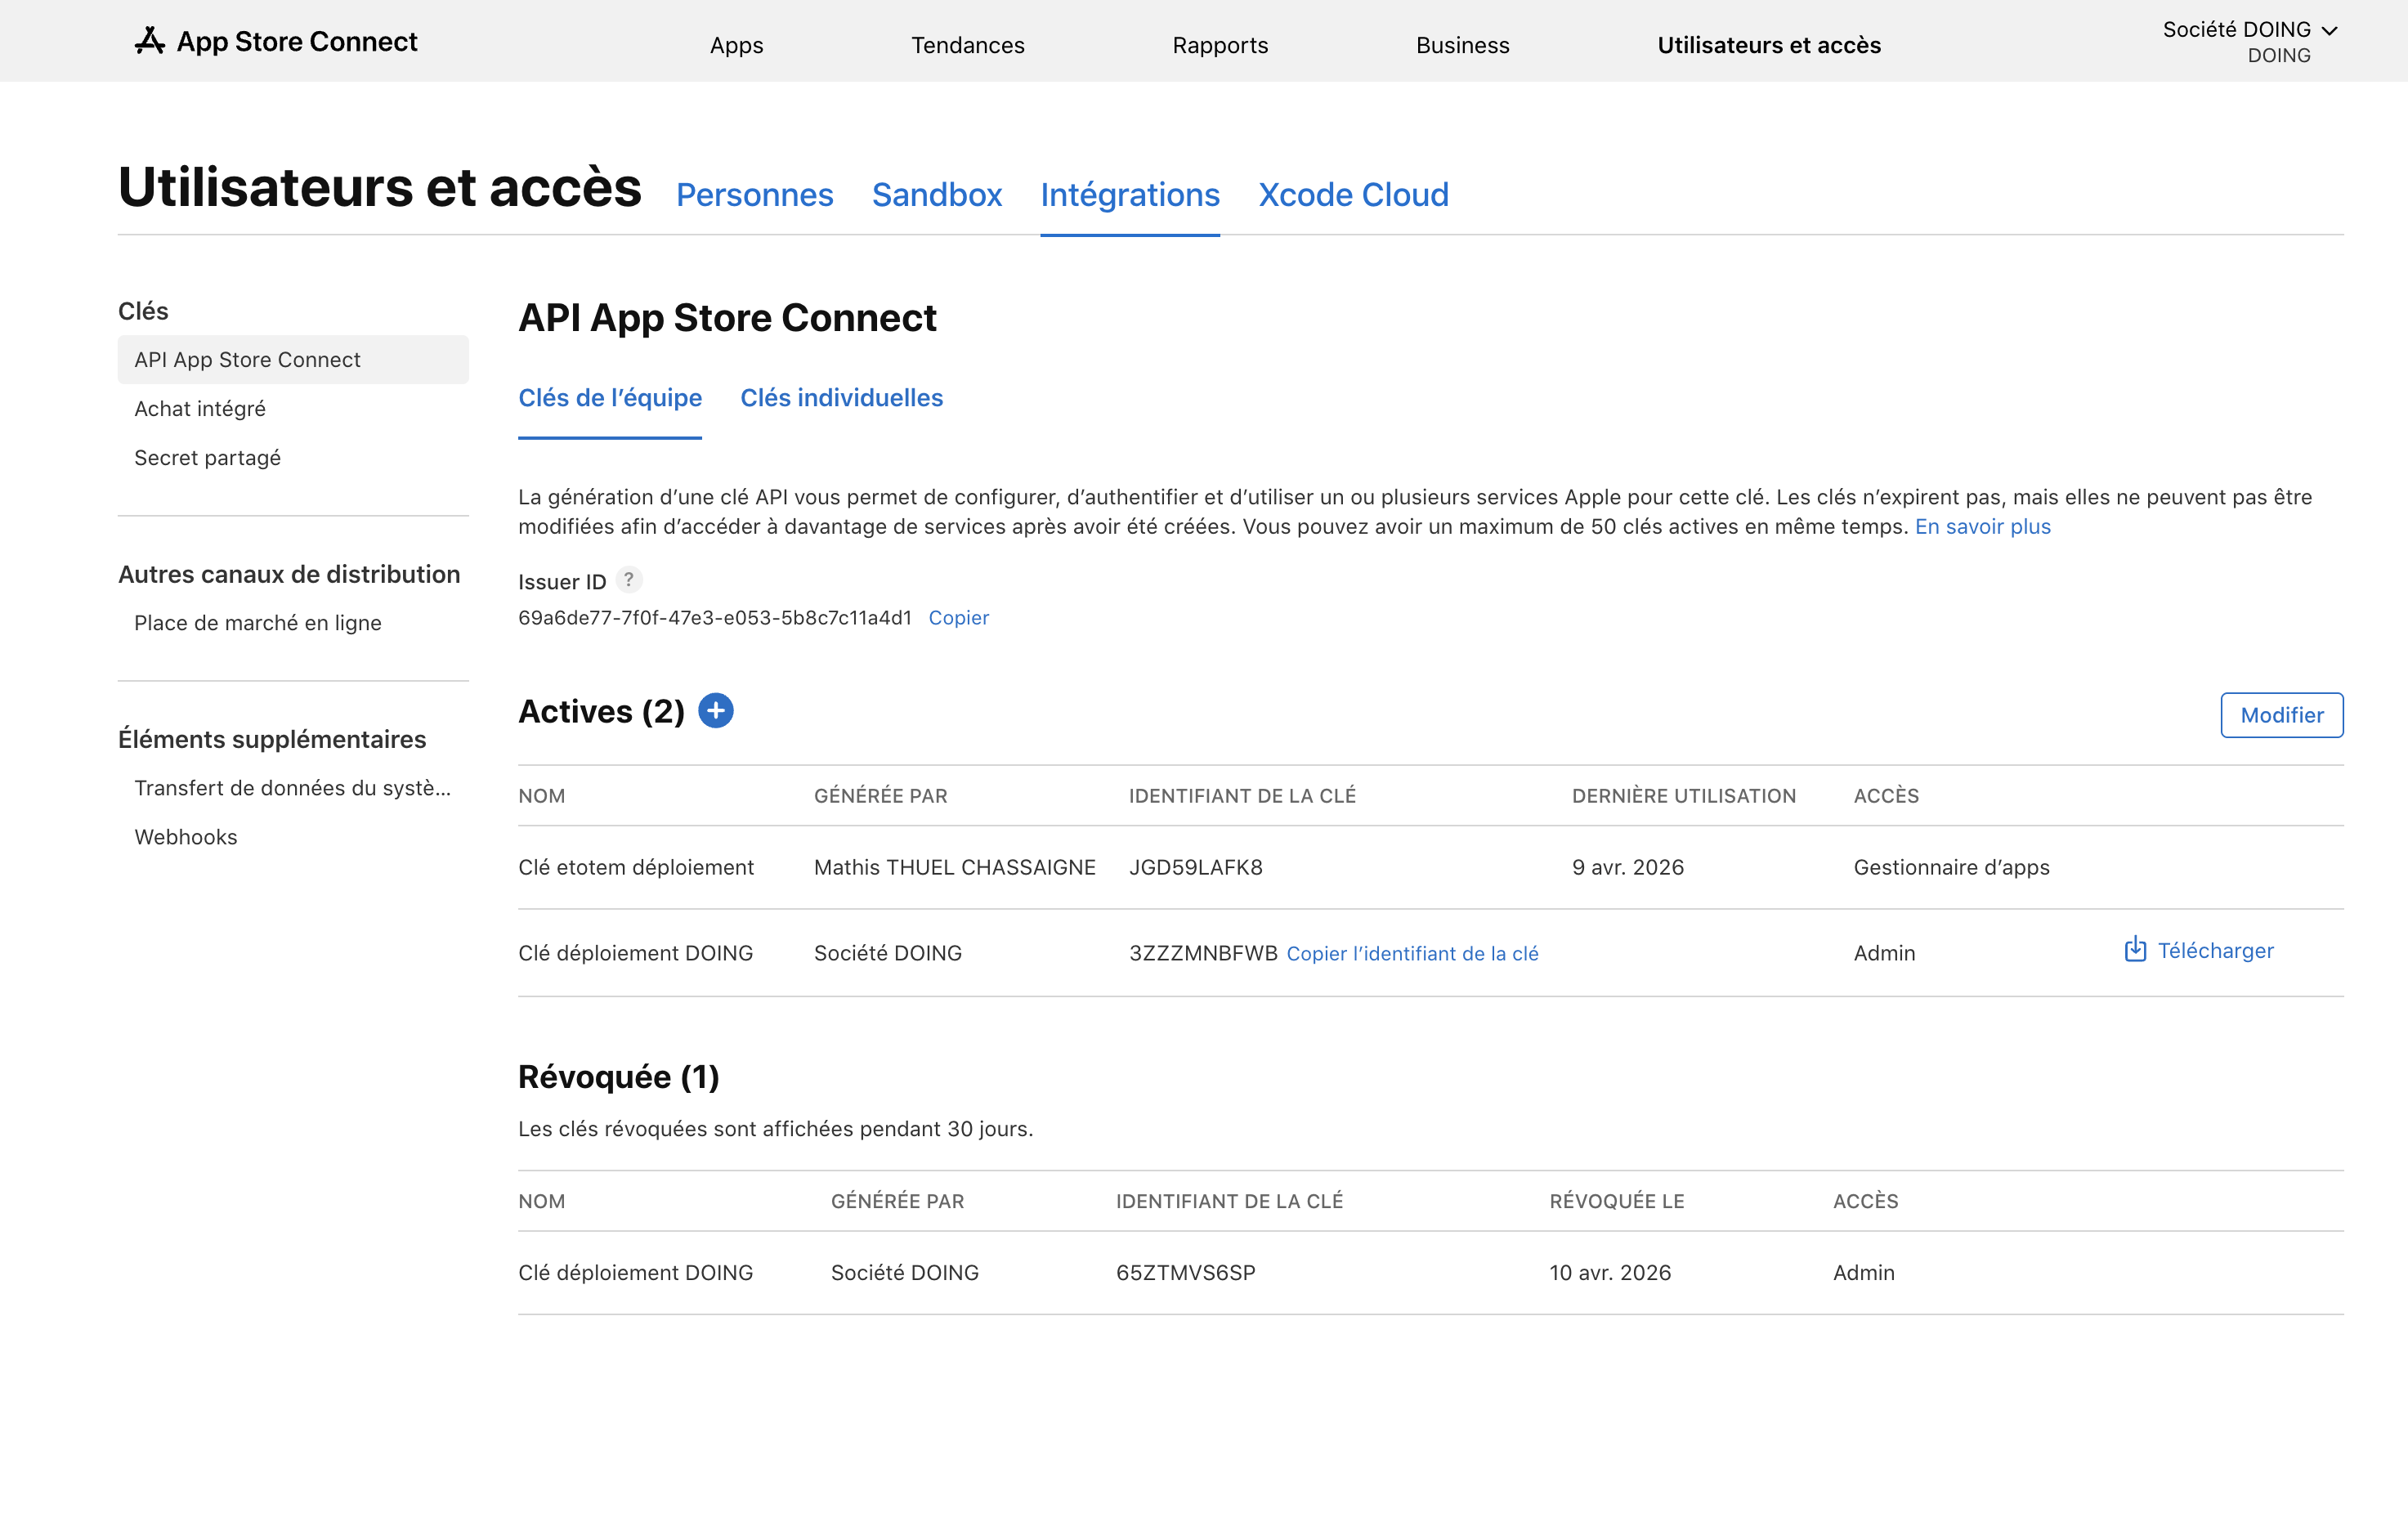This screenshot has width=2408, height=1540.
Task: Open the Xcode Cloud tab
Action: [1353, 194]
